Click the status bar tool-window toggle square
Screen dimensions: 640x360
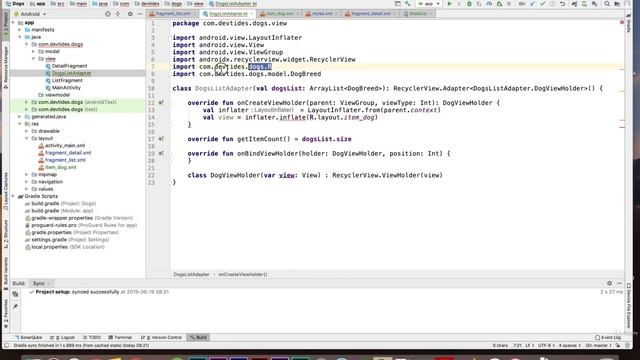pyautogui.click(x=6, y=346)
